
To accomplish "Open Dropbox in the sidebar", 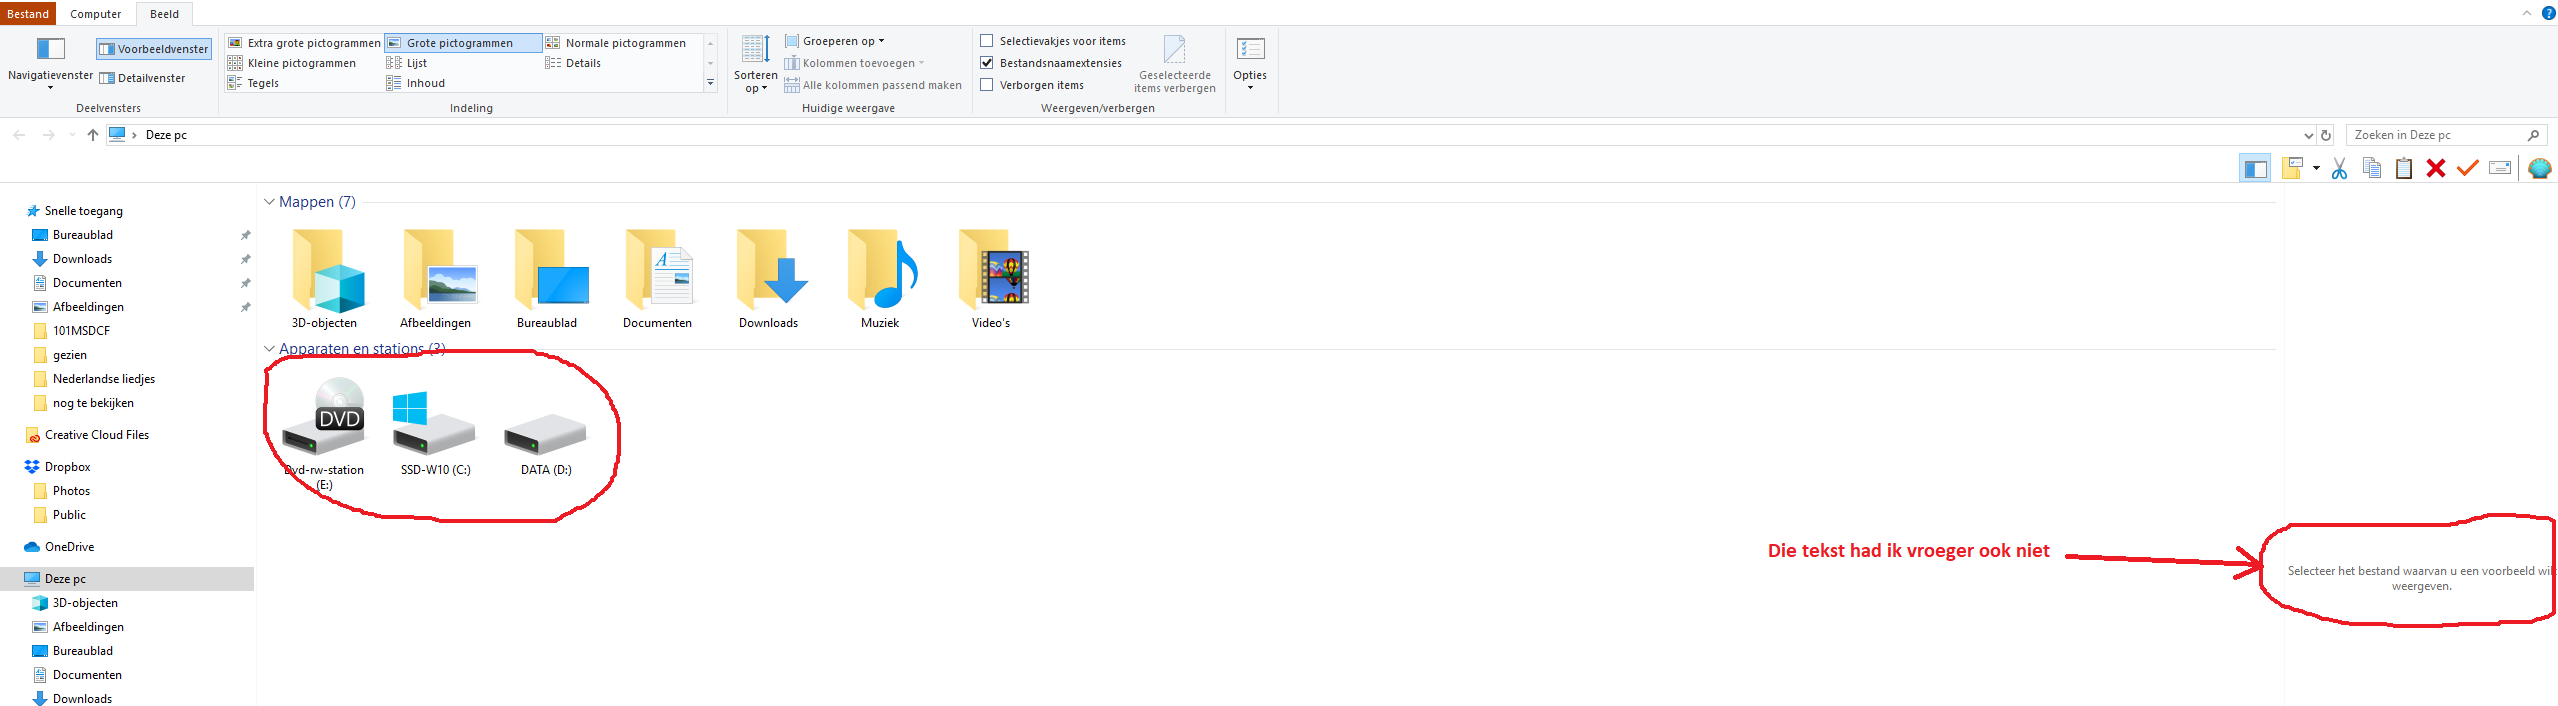I will 58,467.
